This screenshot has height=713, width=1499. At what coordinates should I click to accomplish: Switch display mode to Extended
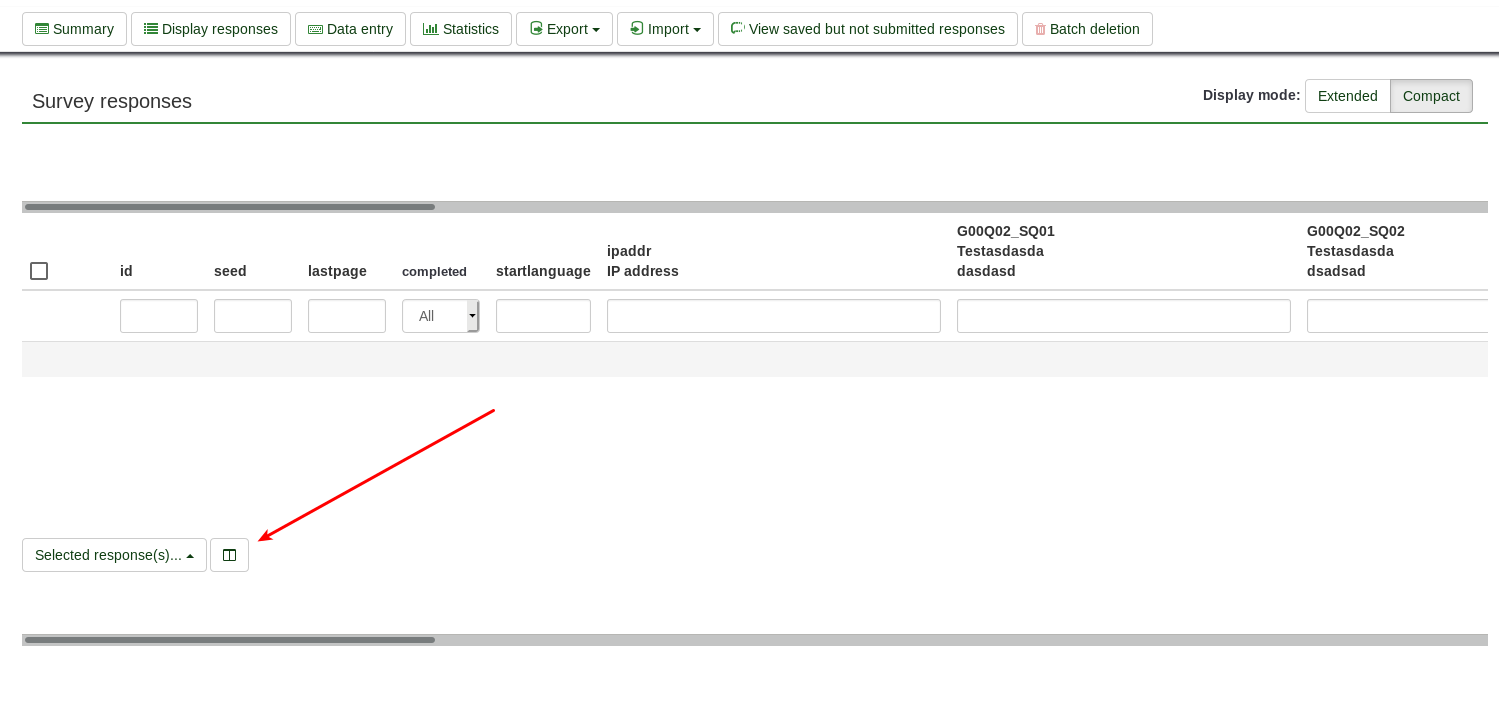[1347, 96]
